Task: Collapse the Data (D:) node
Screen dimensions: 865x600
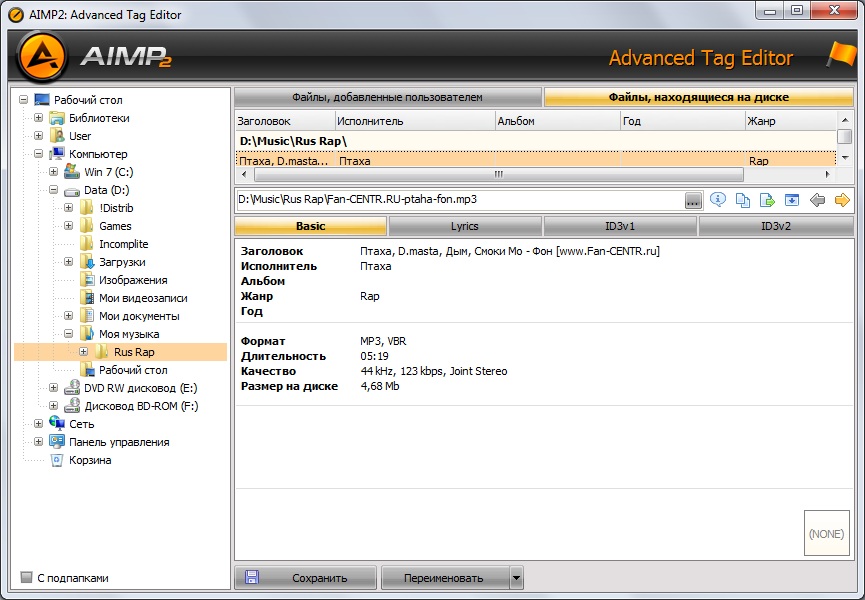Action: [x=53, y=190]
